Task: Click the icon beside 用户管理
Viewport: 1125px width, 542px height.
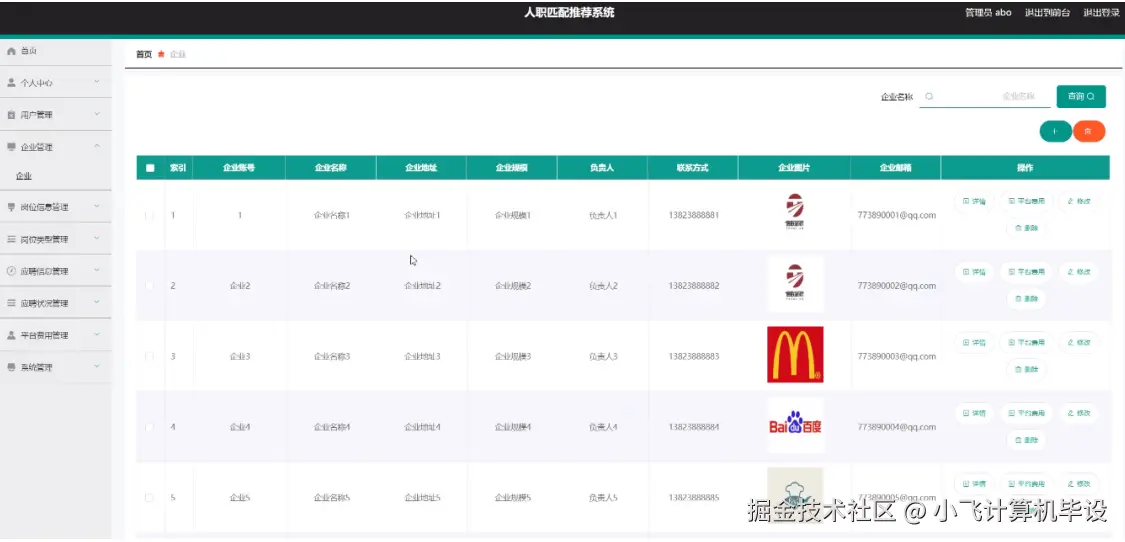Action: (11, 115)
